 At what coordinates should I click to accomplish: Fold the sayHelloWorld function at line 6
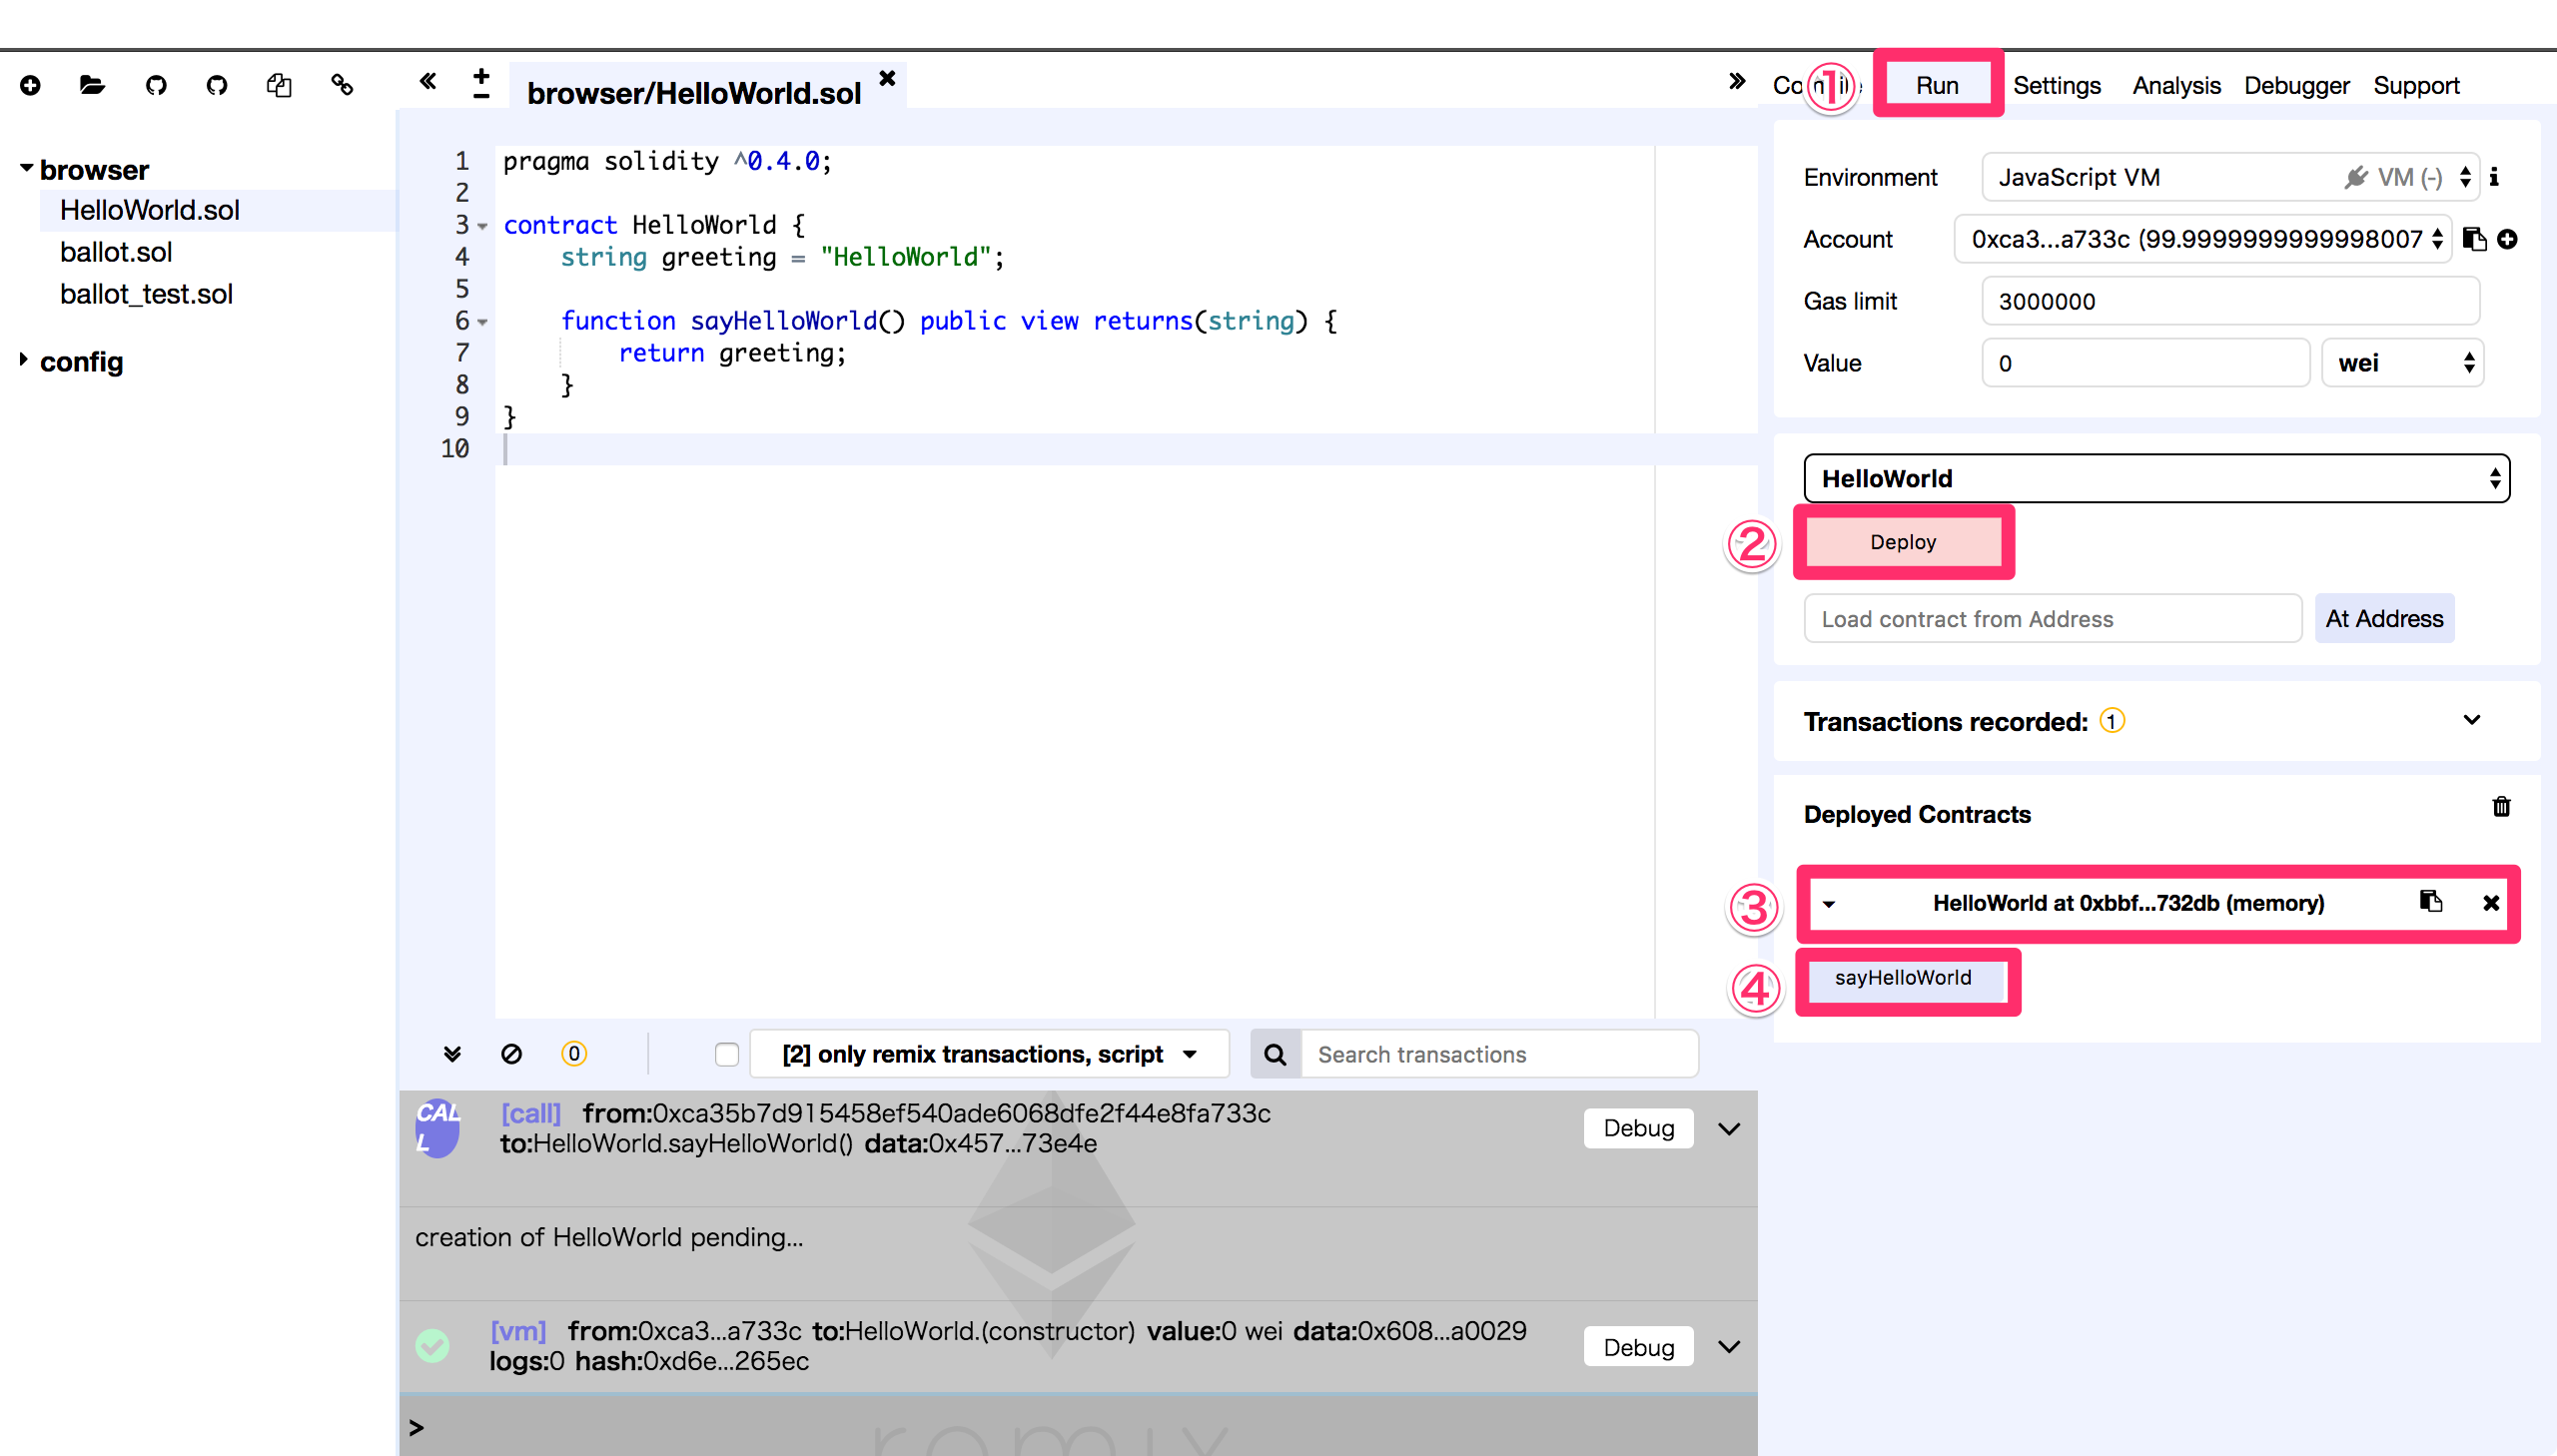(483, 323)
